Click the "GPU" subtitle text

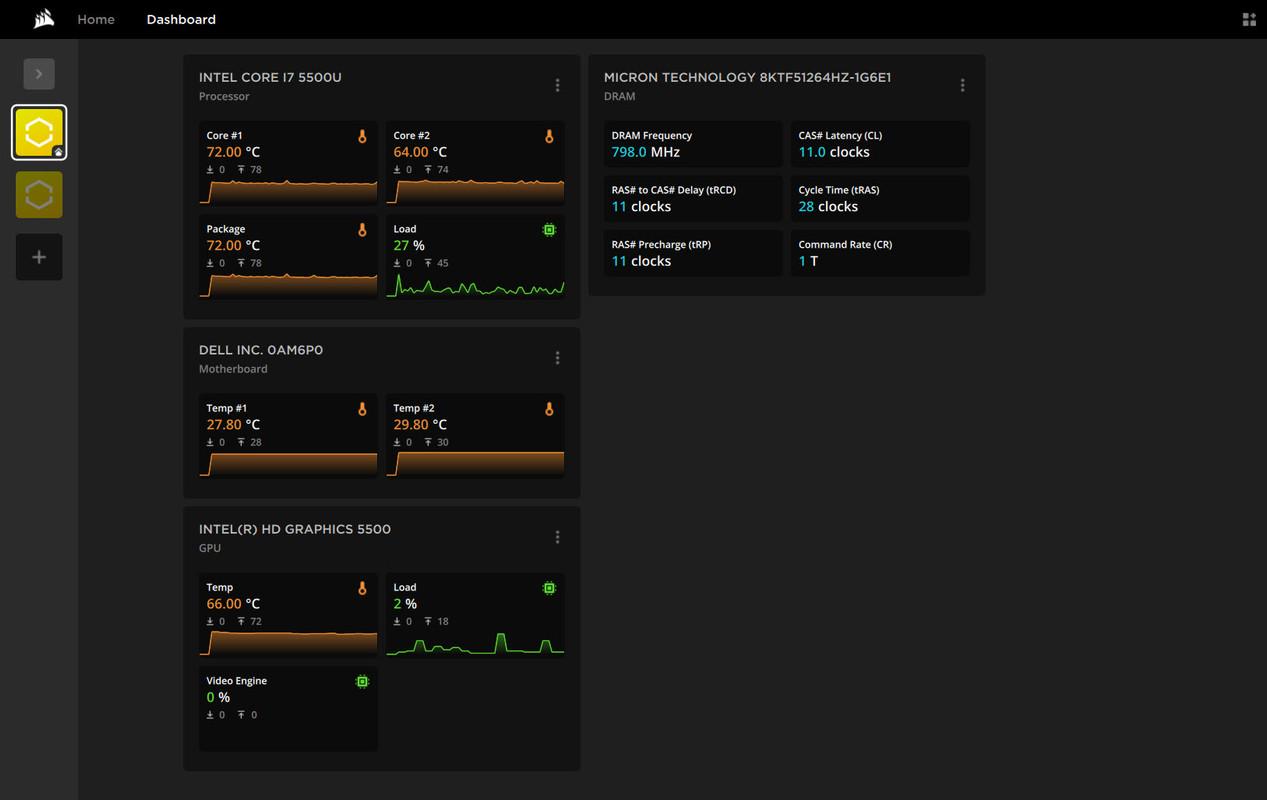(x=210, y=548)
